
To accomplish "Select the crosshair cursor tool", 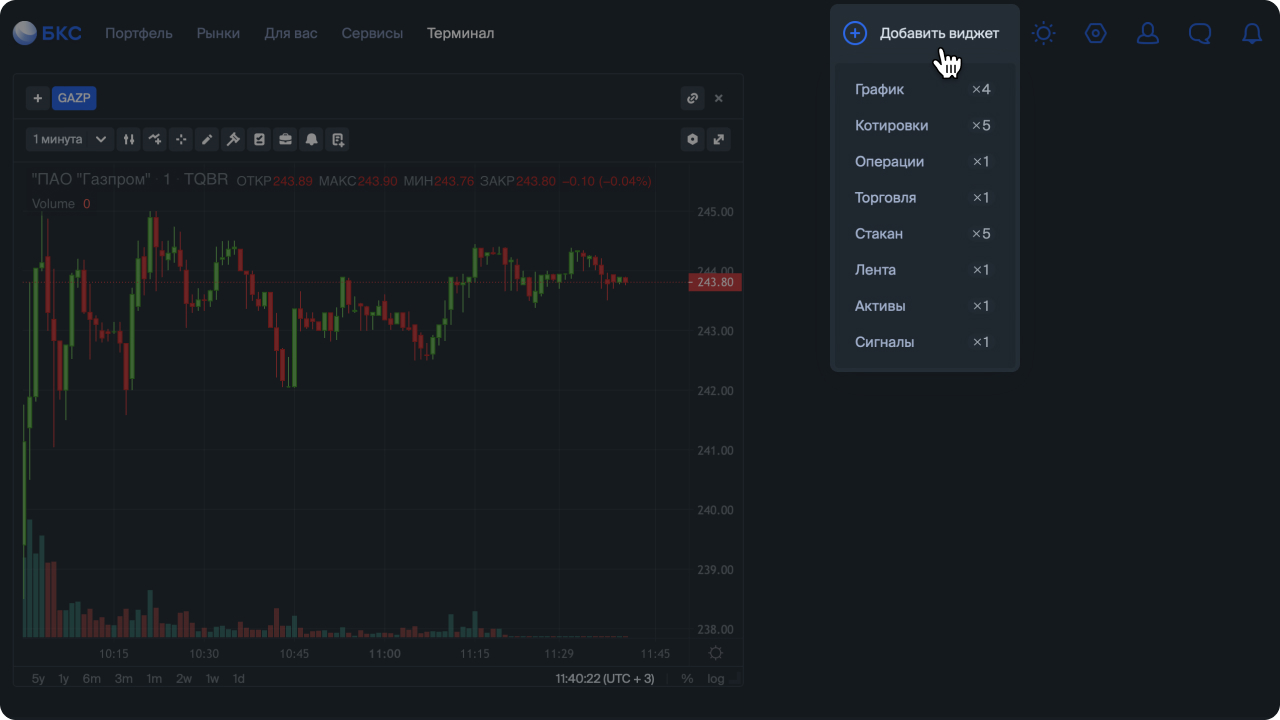I will pyautogui.click(x=181, y=139).
